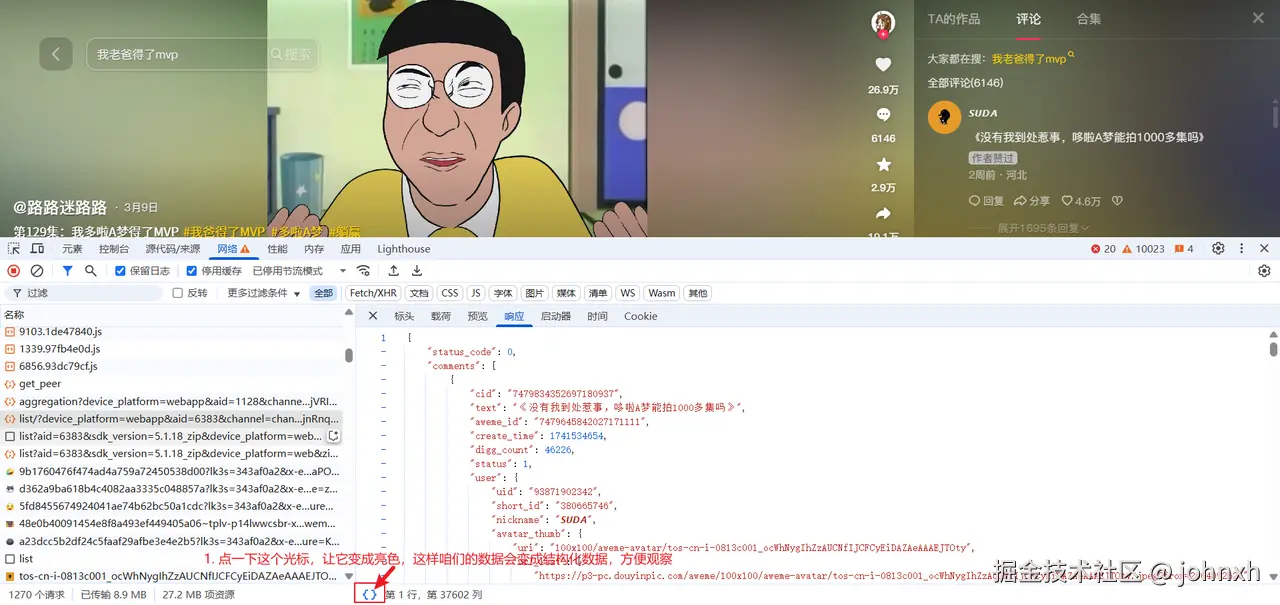This screenshot has width=1280, height=605.
Task: Enable the 反转 filter checkbox
Action: 178,292
